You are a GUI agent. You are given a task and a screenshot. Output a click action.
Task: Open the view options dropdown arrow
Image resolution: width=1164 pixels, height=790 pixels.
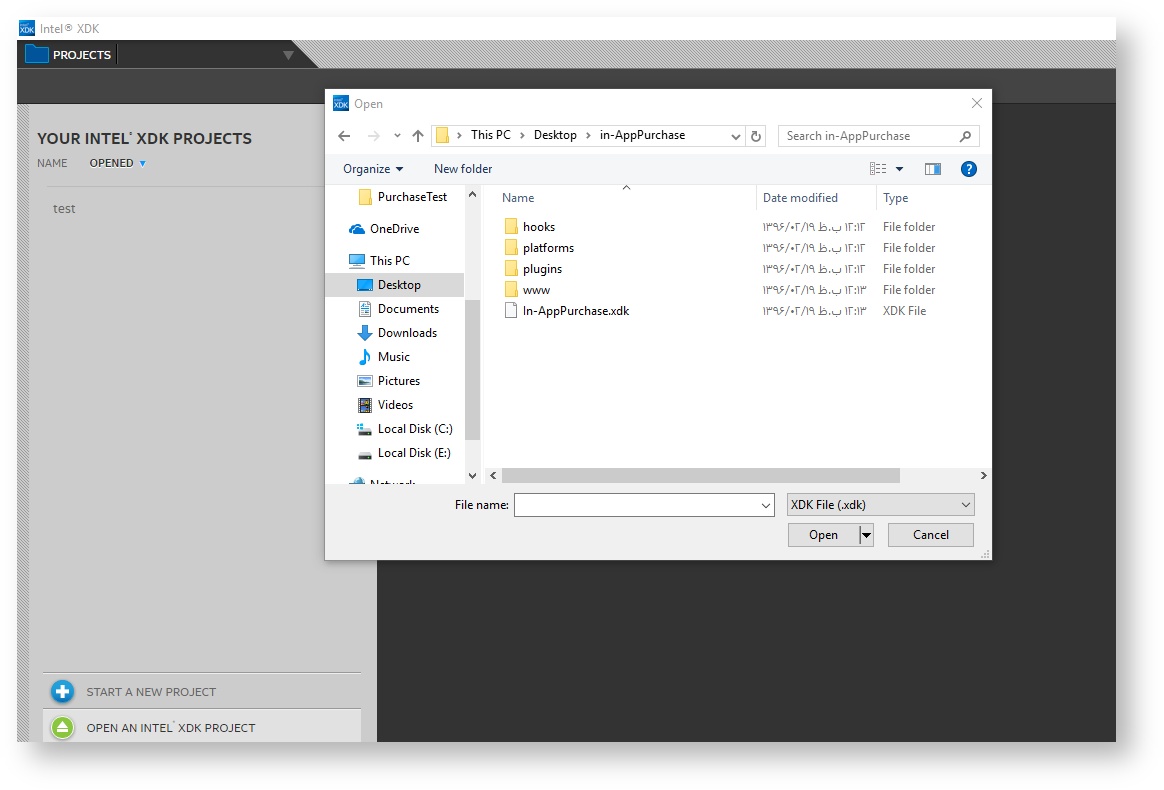tap(899, 169)
